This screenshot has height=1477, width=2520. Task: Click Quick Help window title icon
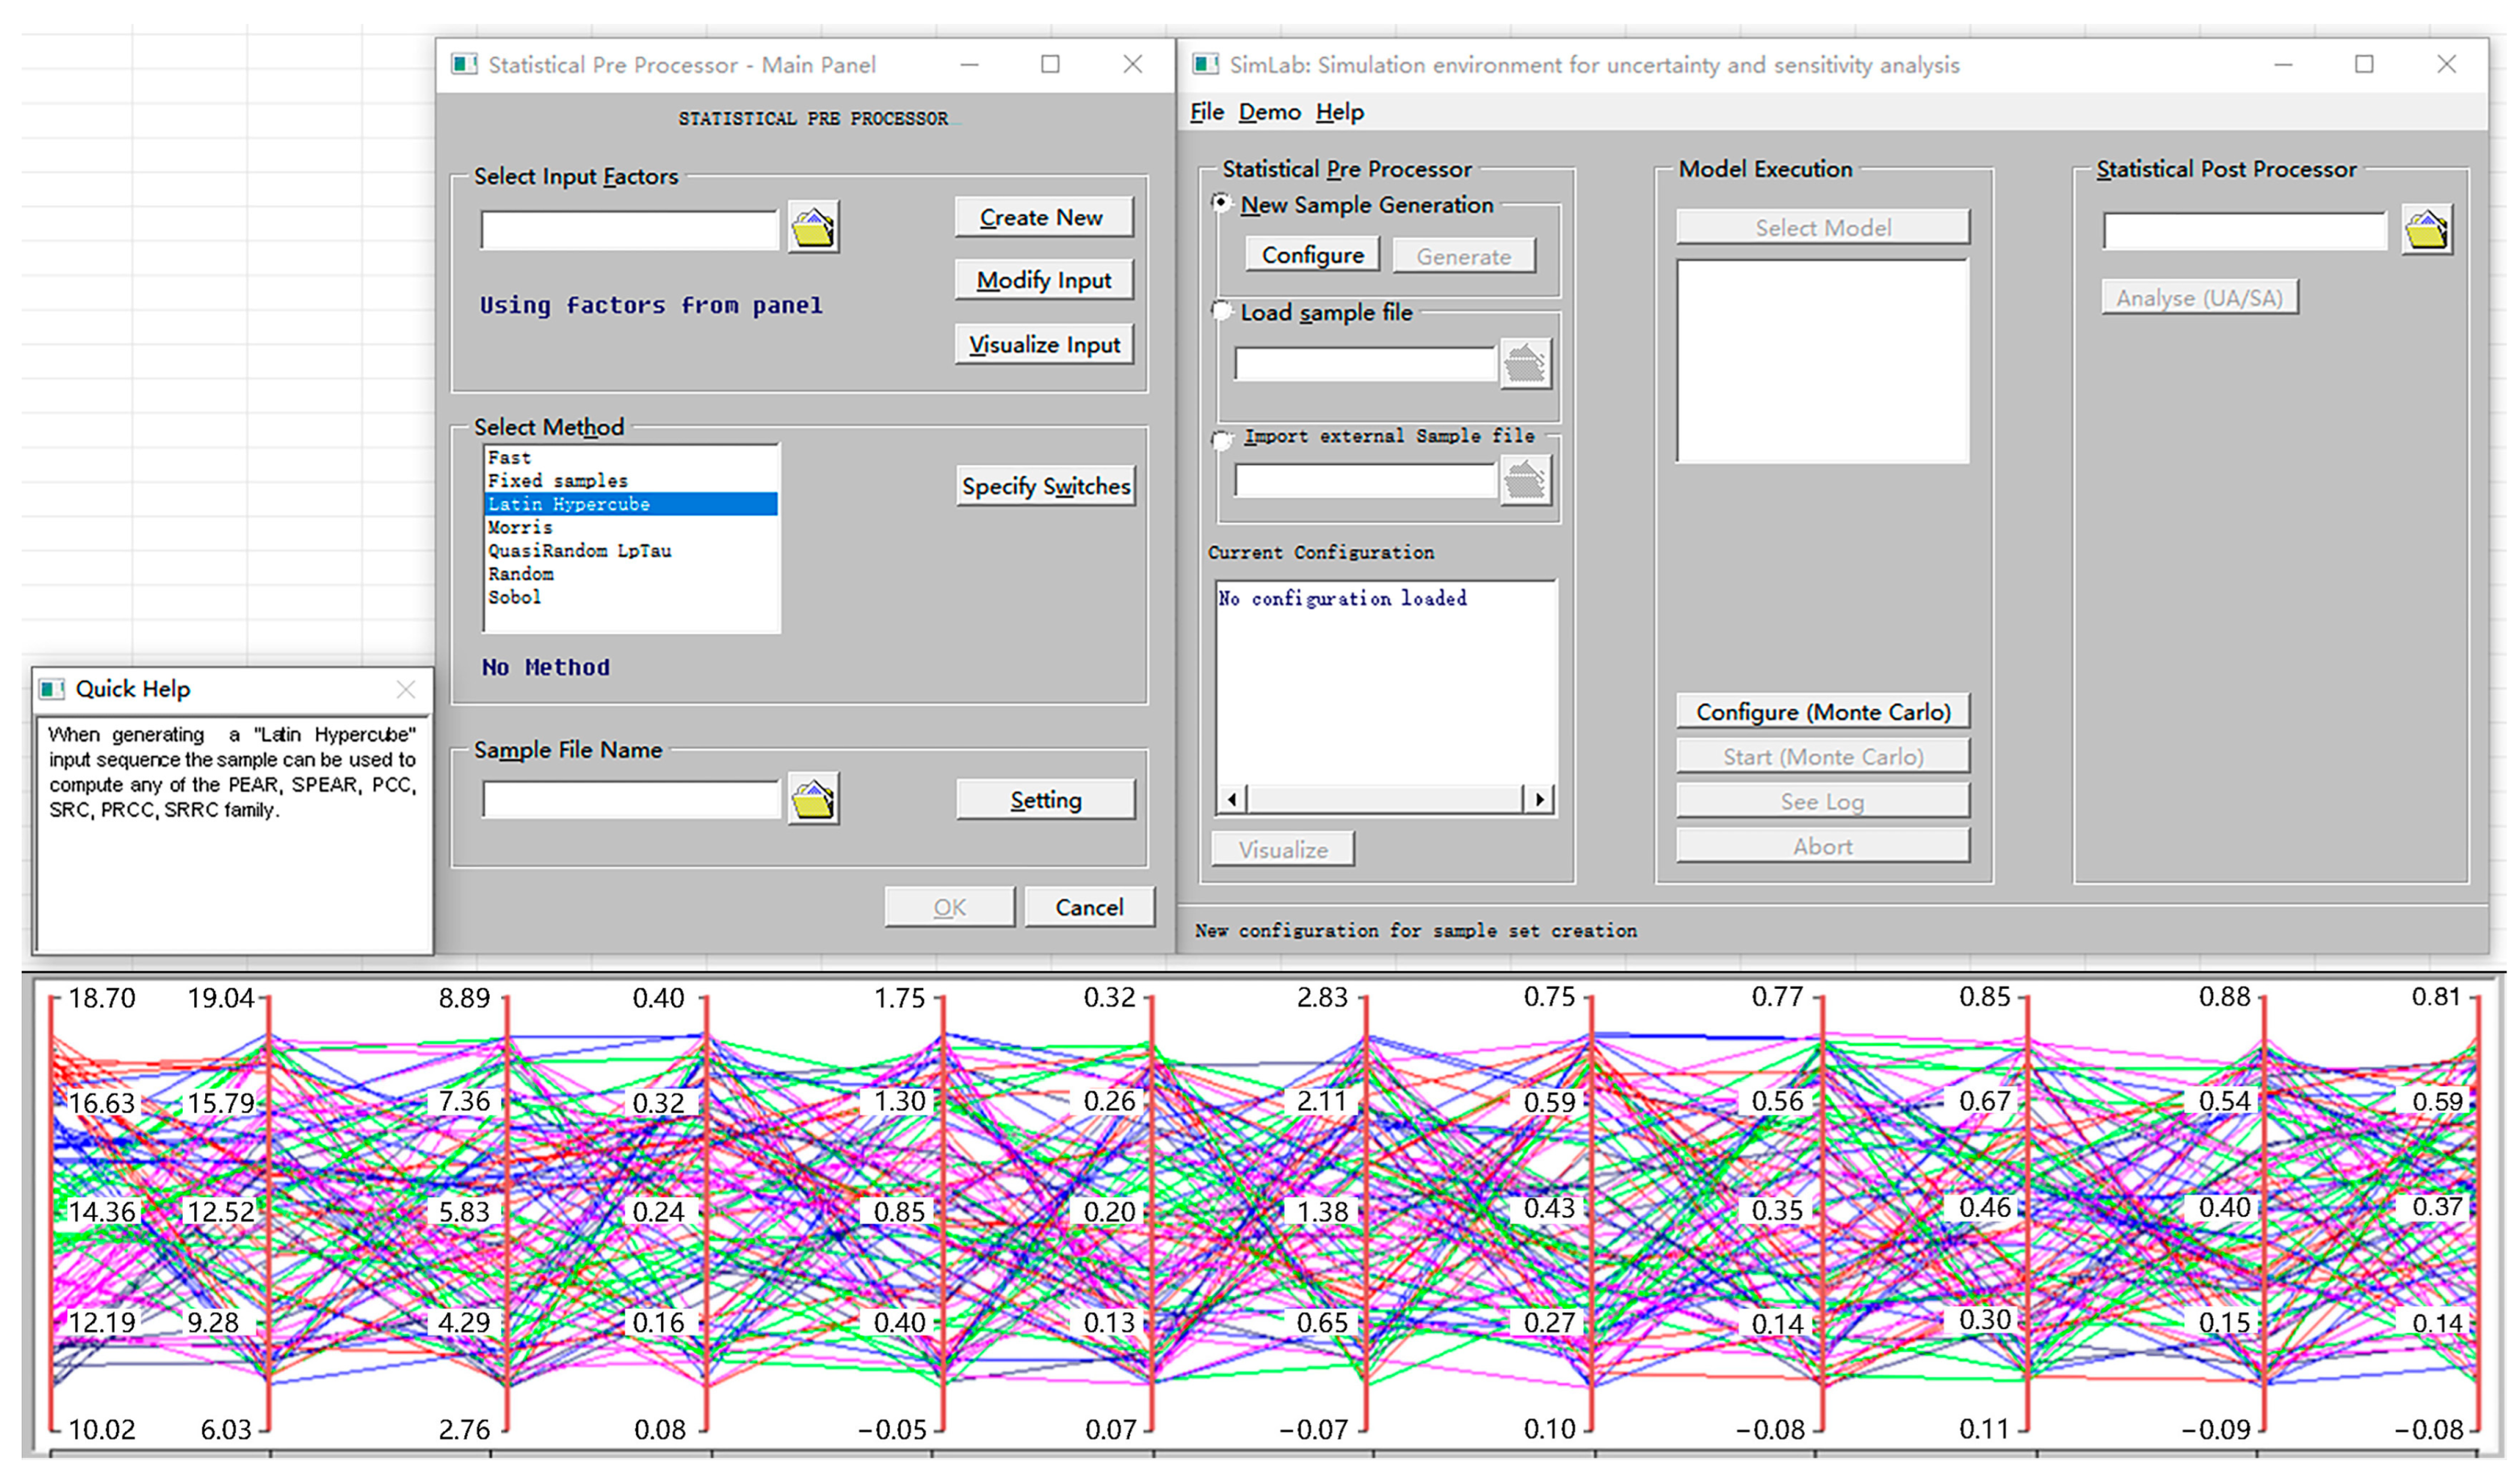[52, 689]
